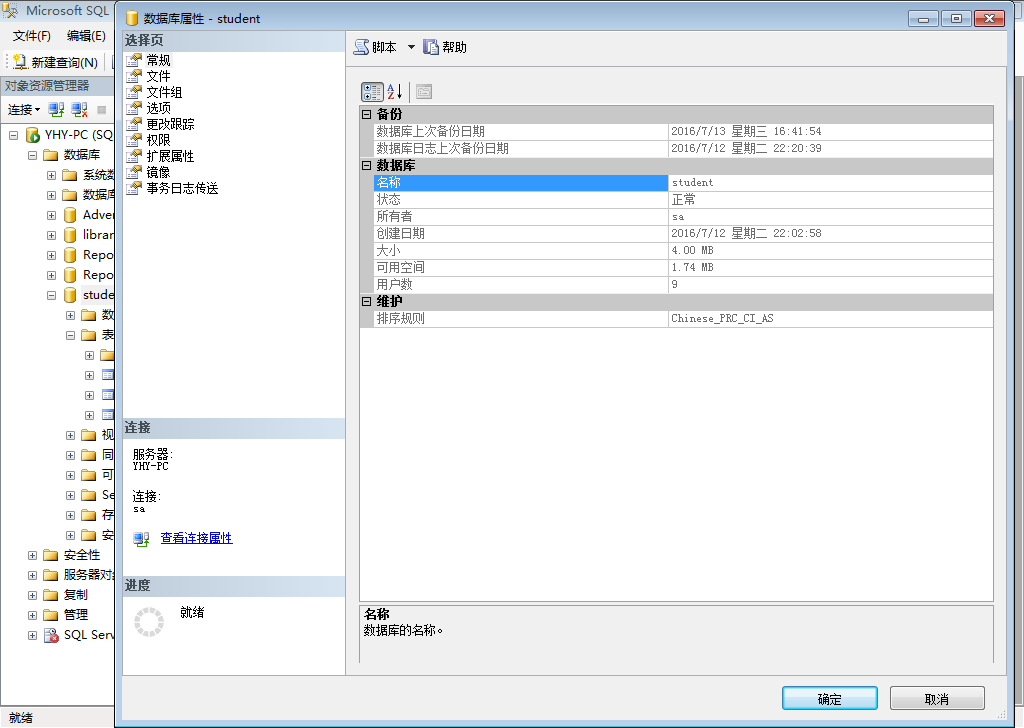This screenshot has height=728, width=1024.
Task: Click the connection properties icon beside the link
Action: tap(141, 539)
